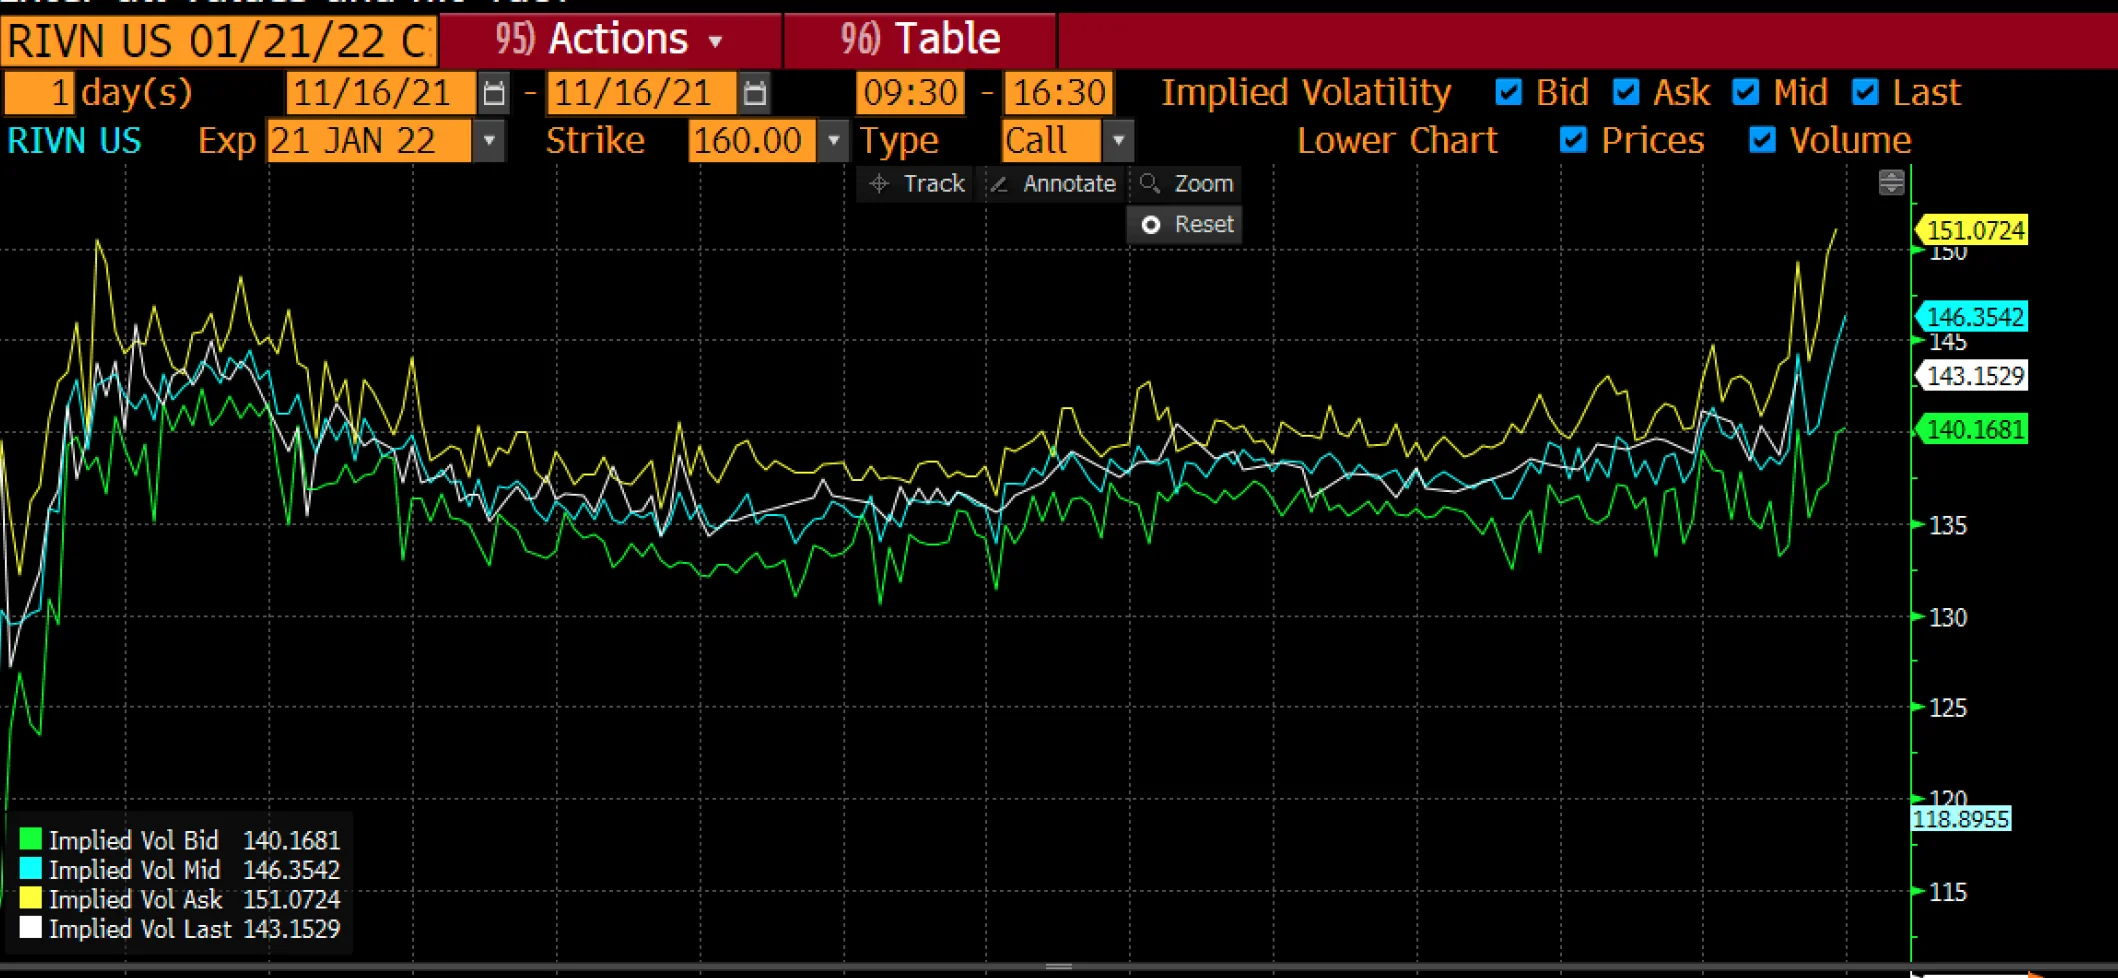Click the Implied Vol Bid legend text
This screenshot has width=2118, height=978.
pos(134,840)
